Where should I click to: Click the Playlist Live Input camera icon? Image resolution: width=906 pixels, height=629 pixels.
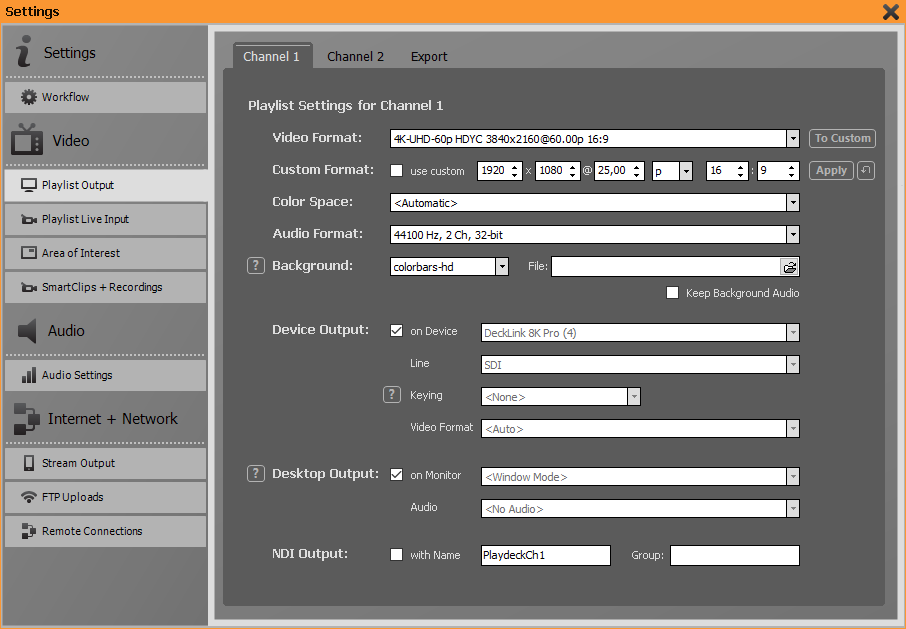(x=28, y=219)
